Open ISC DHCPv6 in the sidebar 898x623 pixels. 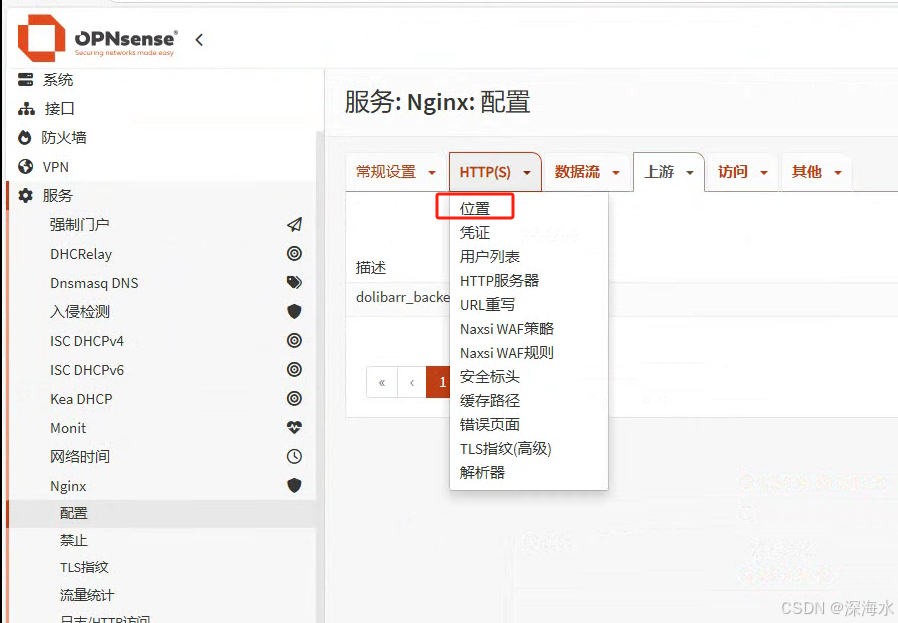click(86, 370)
